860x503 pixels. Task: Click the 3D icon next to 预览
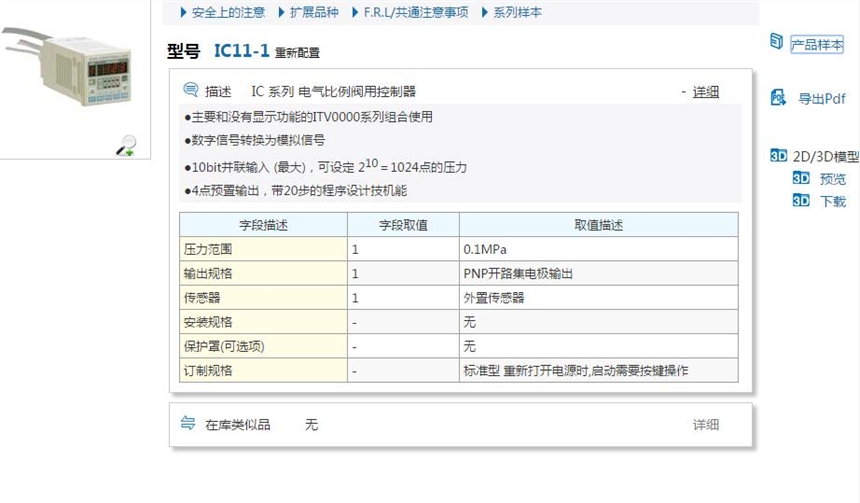coord(800,179)
